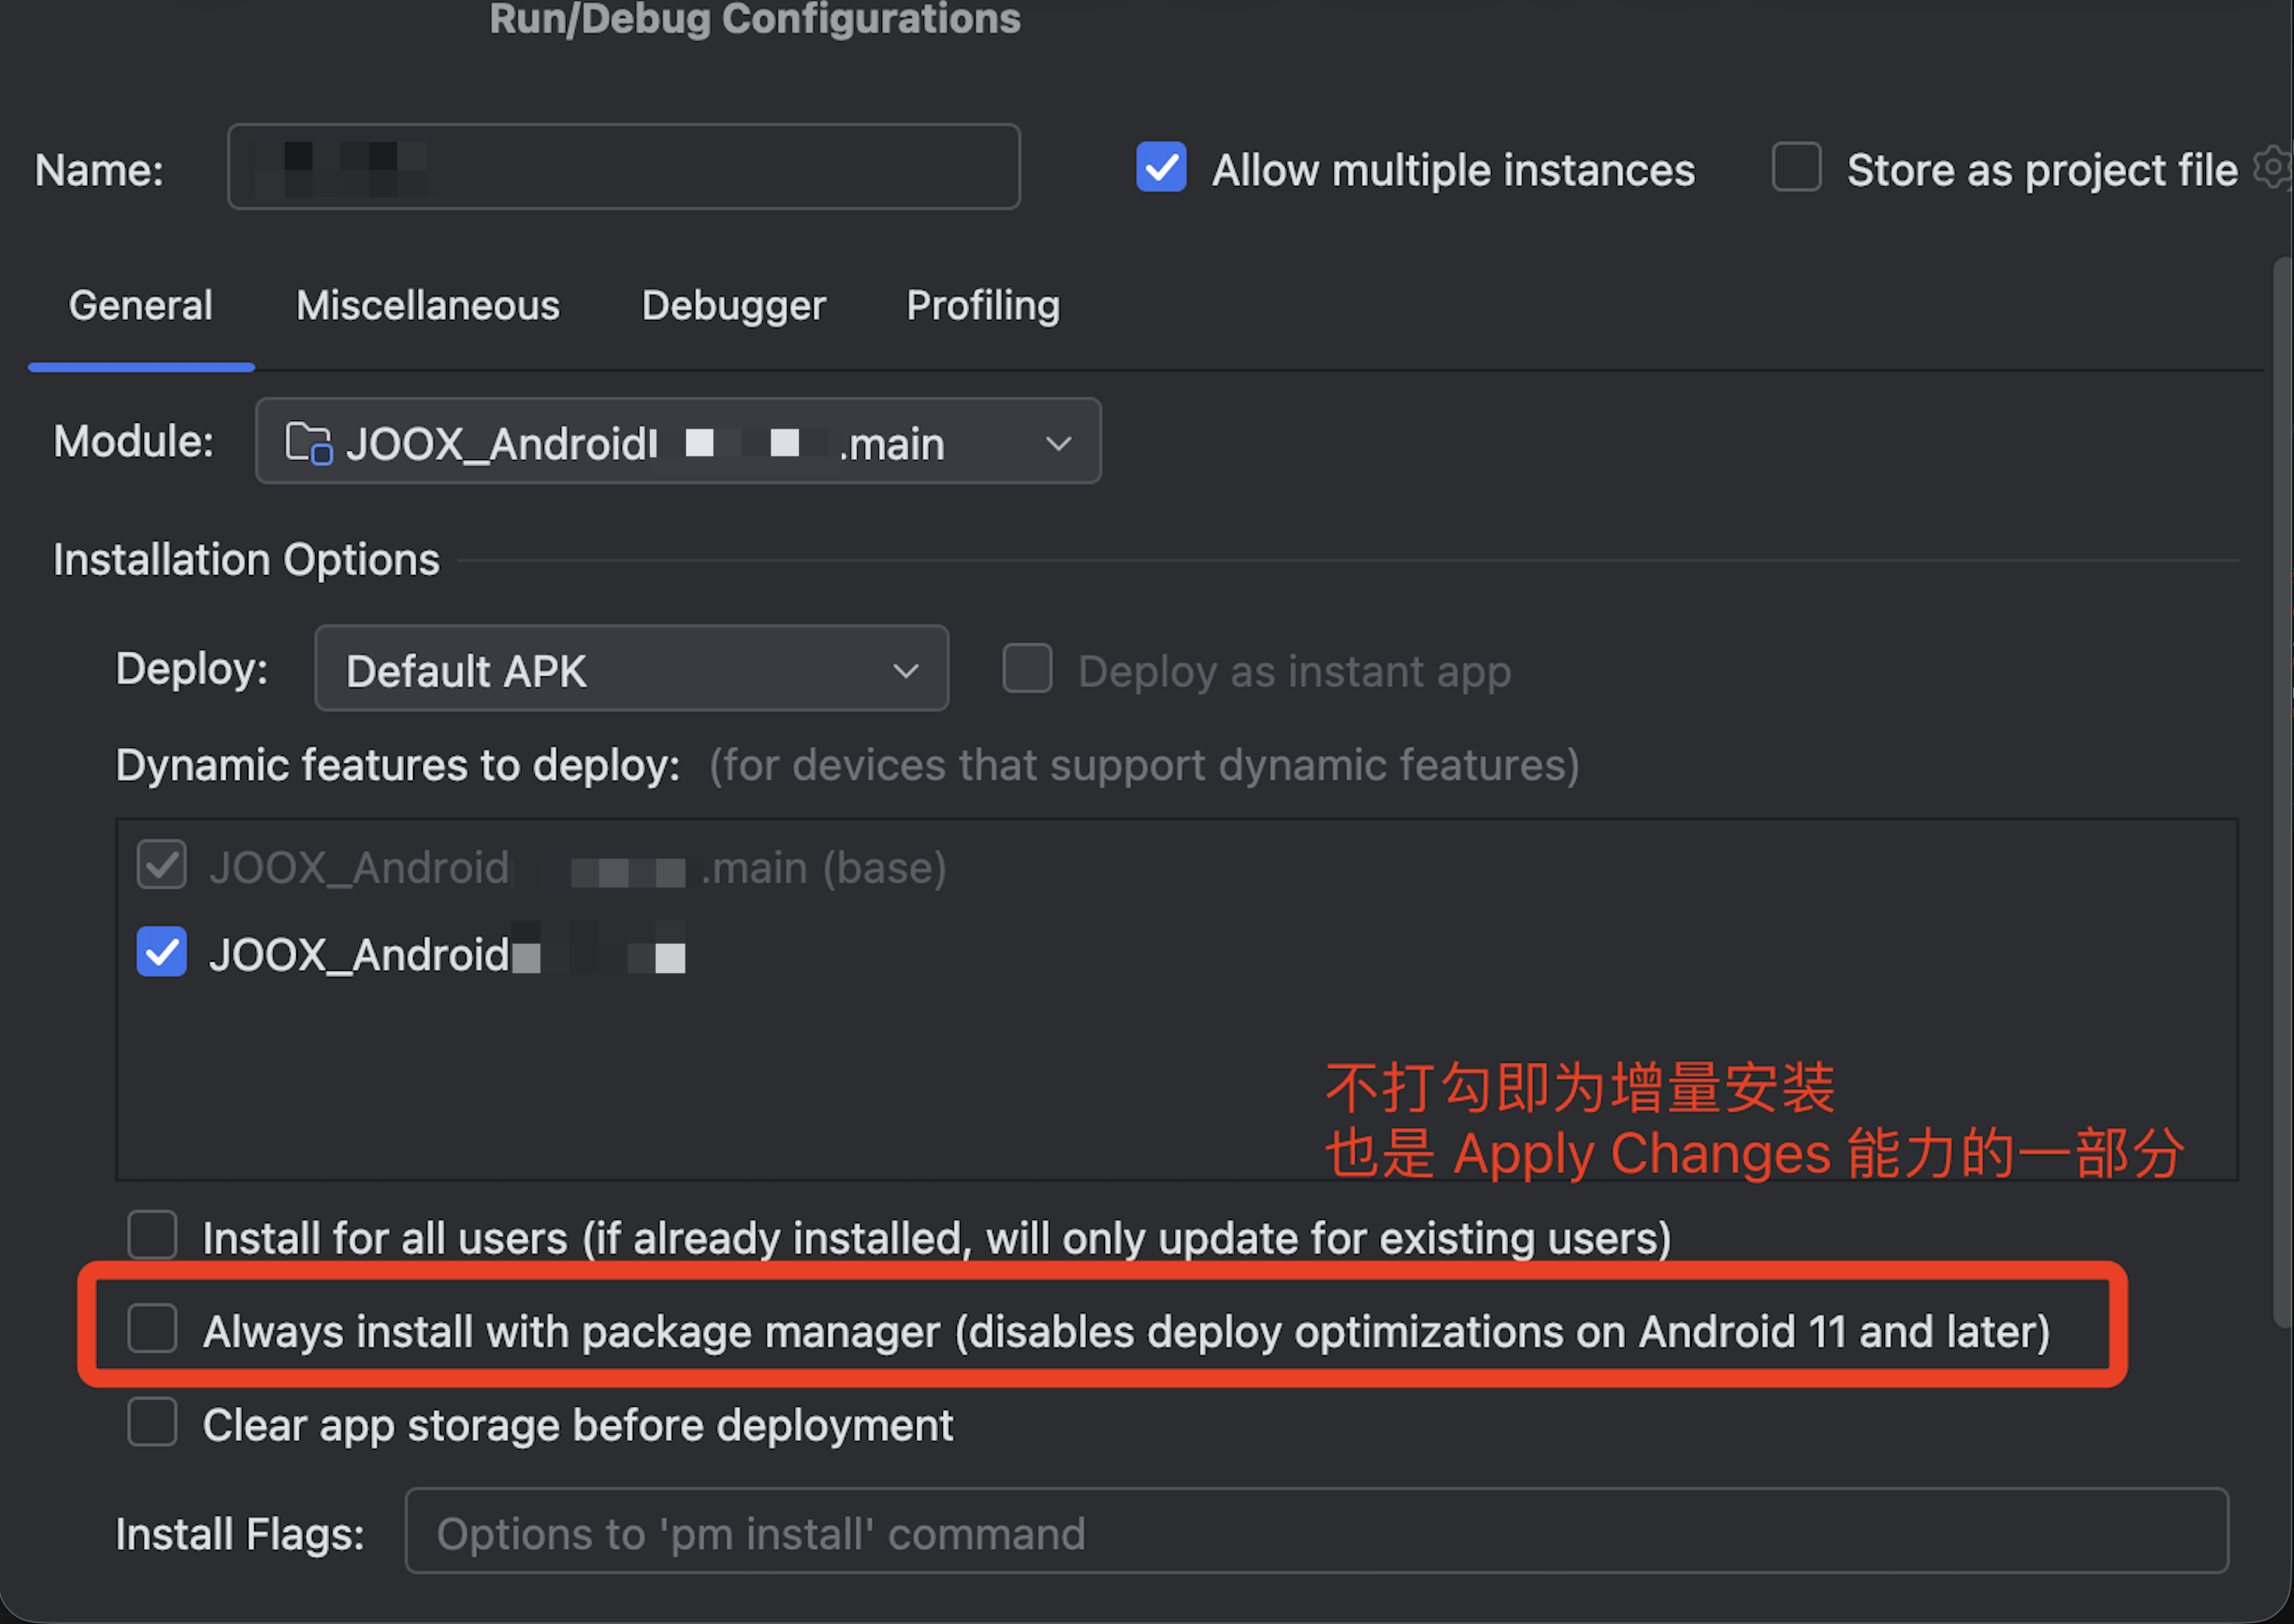Open the Module dropdown
This screenshot has height=1624, width=2294.
678,442
